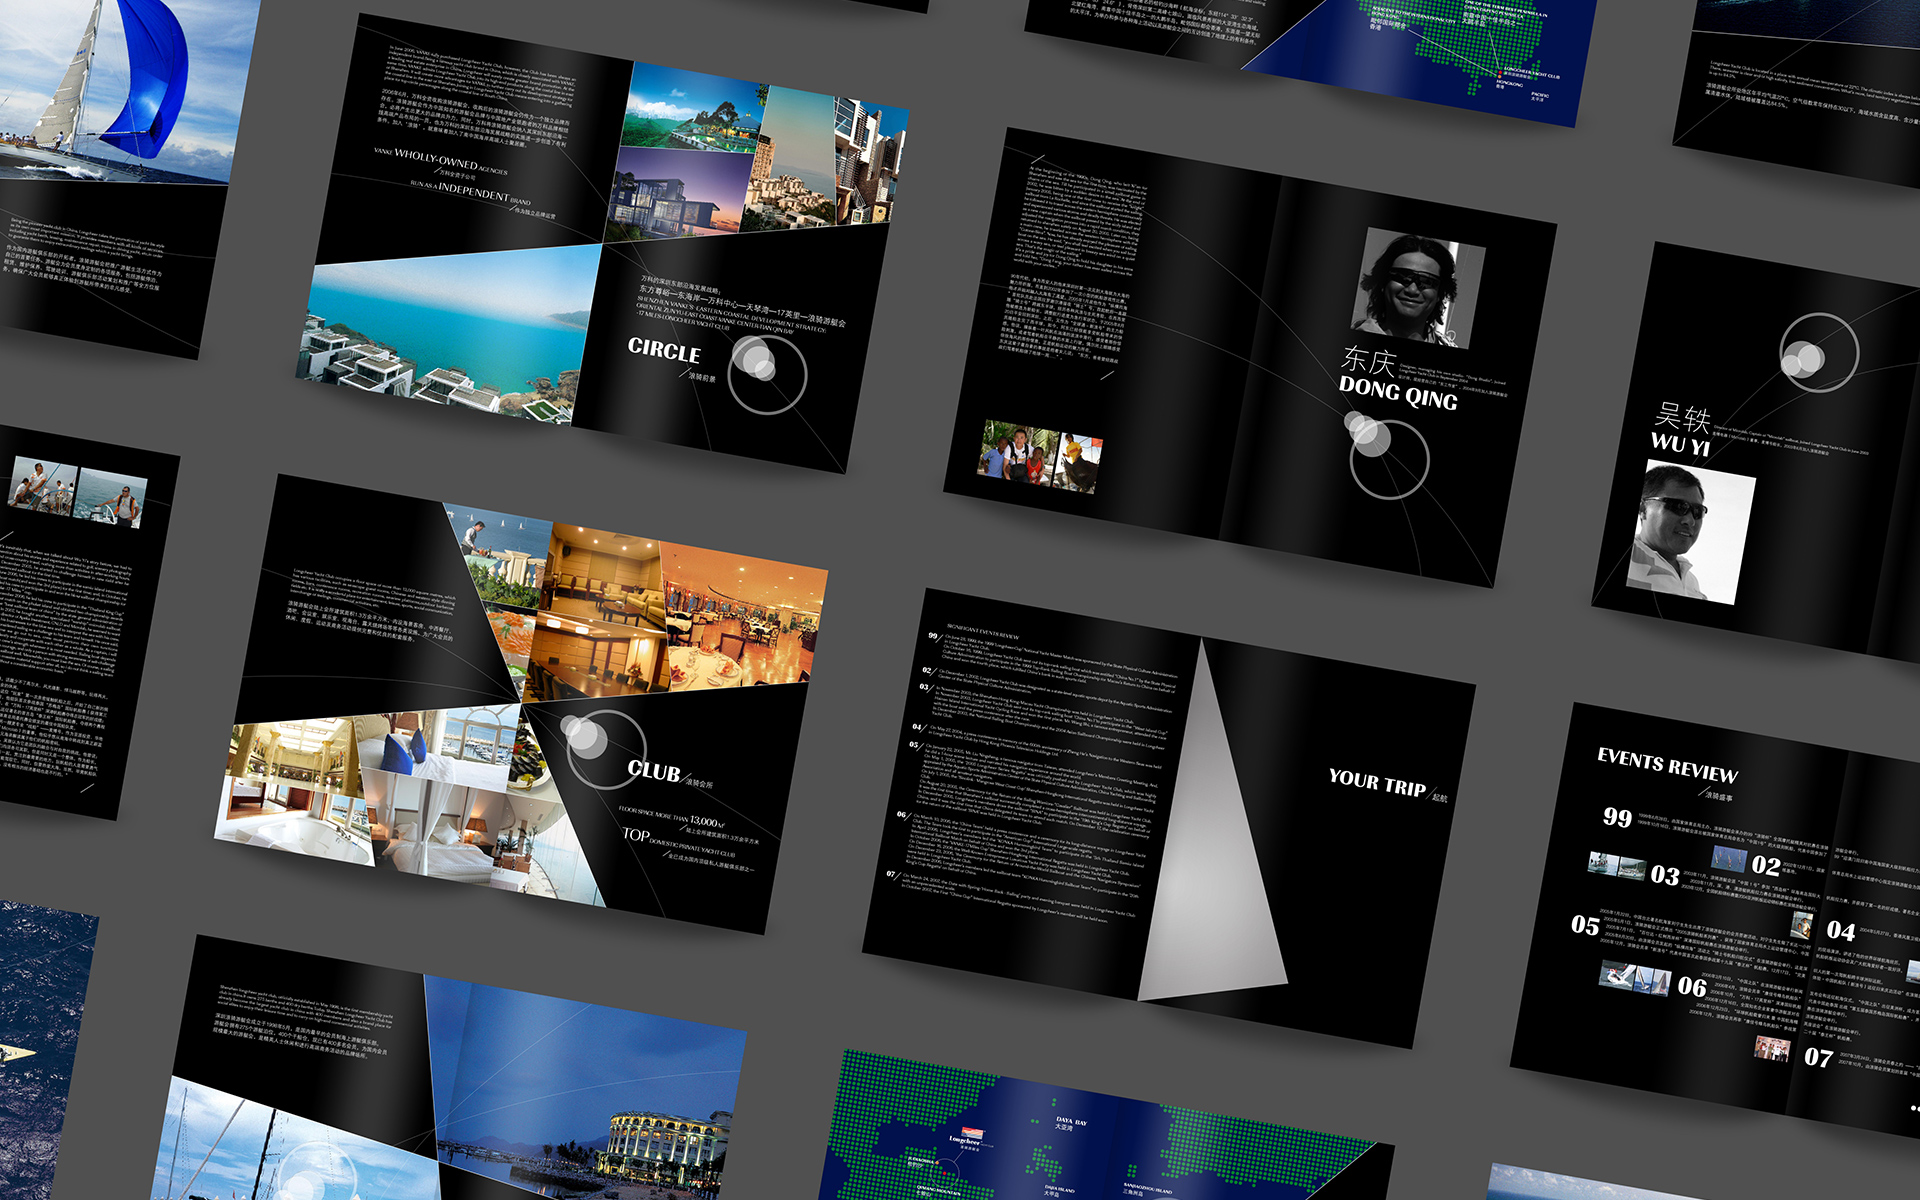This screenshot has height=1200, width=1920.
Task: Click the Chinese name 东庆
Action: click(1368, 360)
